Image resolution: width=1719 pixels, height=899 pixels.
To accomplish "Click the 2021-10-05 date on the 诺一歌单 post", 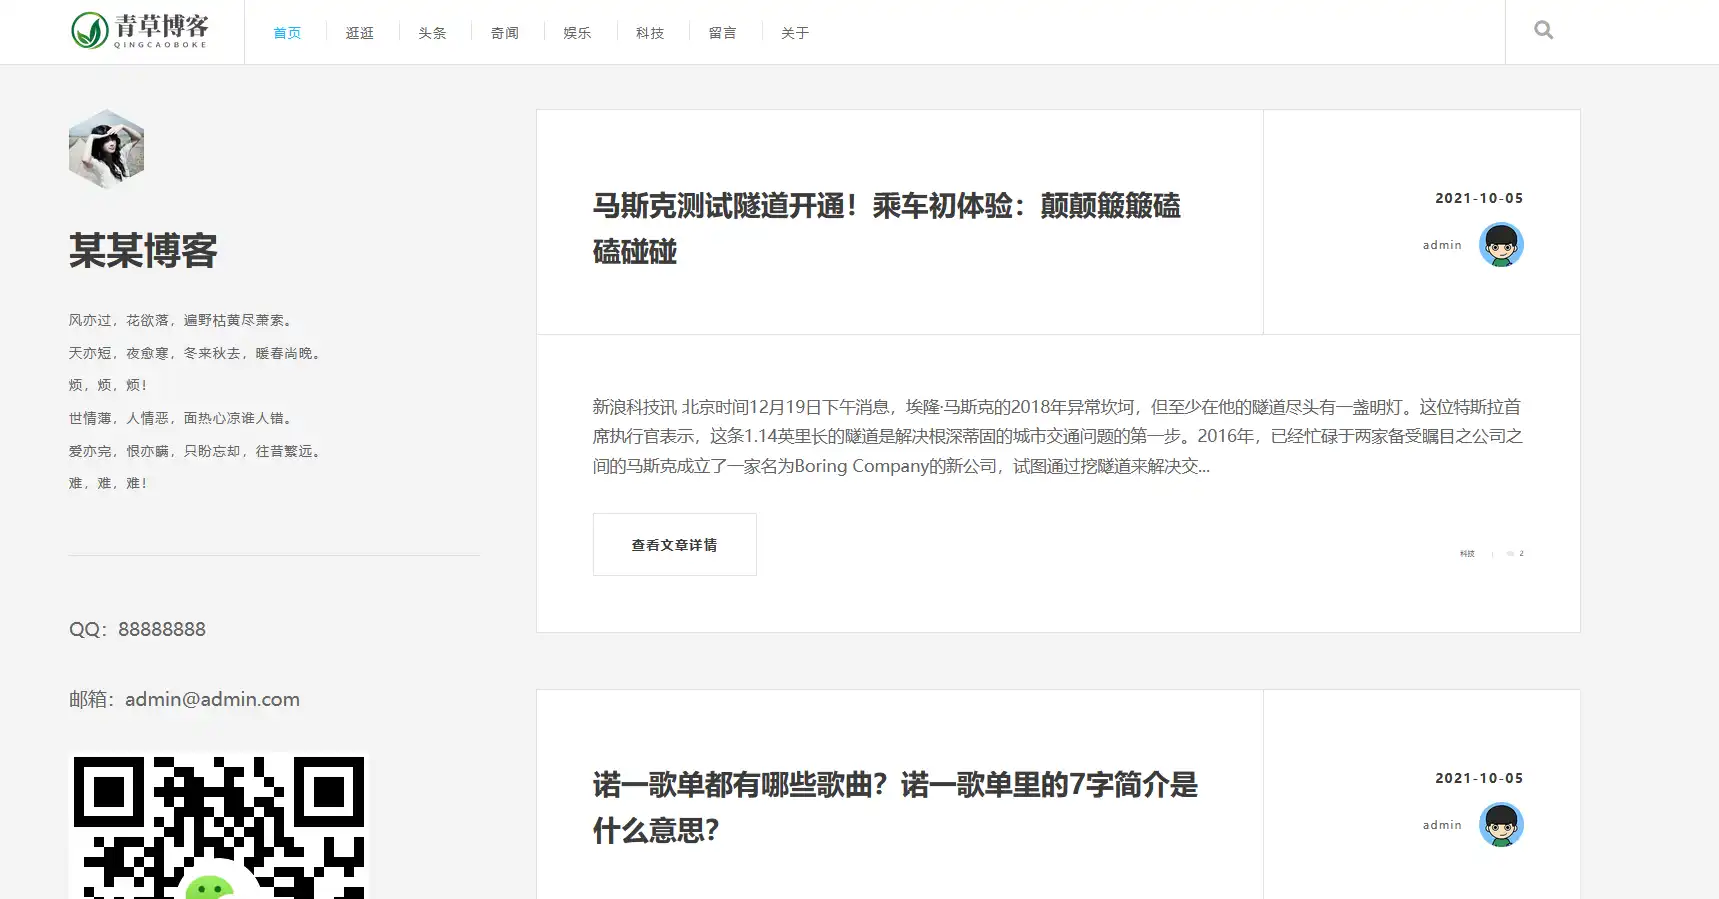I will click(1479, 778).
